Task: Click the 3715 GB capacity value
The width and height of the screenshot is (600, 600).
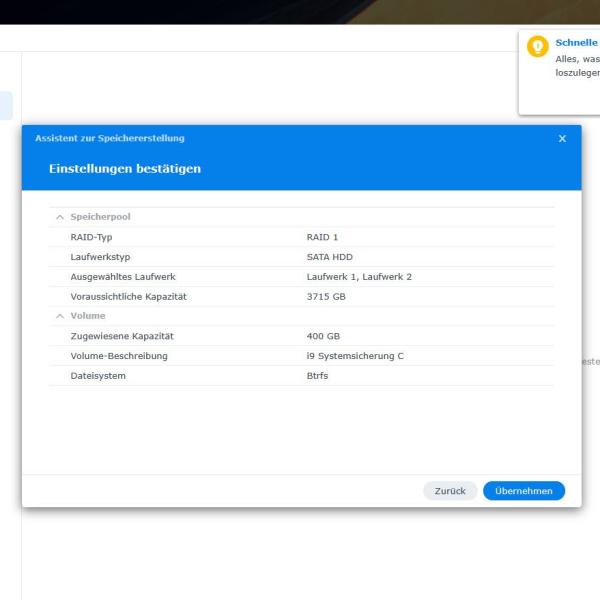Action: point(326,297)
